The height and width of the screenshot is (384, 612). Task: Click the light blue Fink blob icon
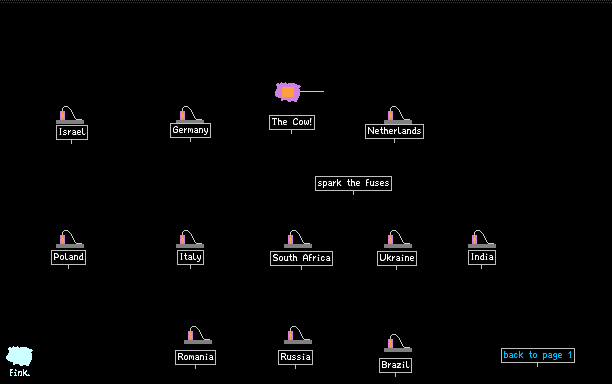pos(19,356)
